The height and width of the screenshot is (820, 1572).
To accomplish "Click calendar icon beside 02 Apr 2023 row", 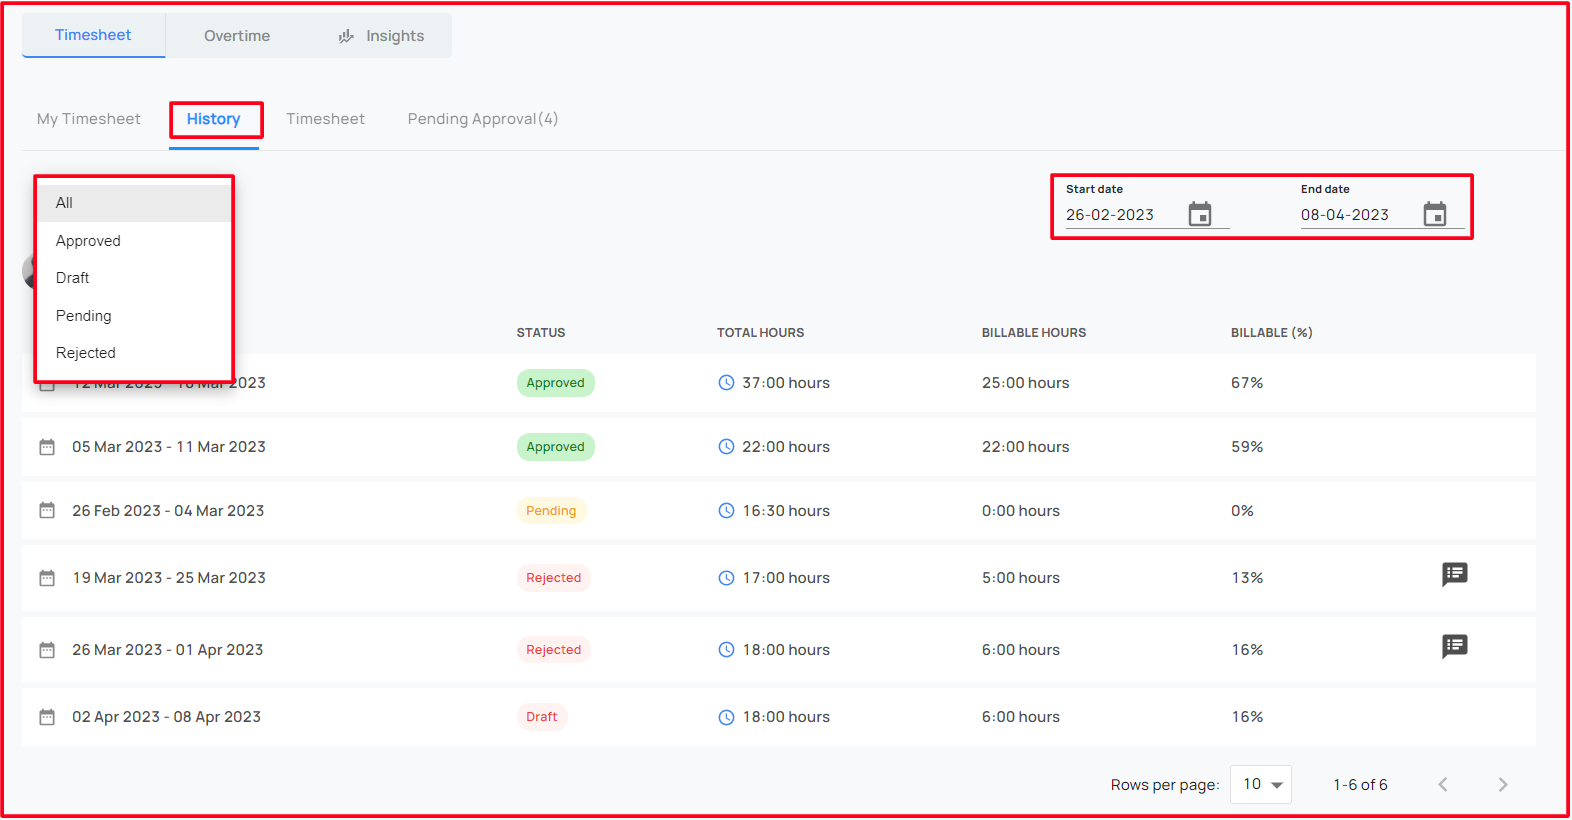I will (47, 717).
